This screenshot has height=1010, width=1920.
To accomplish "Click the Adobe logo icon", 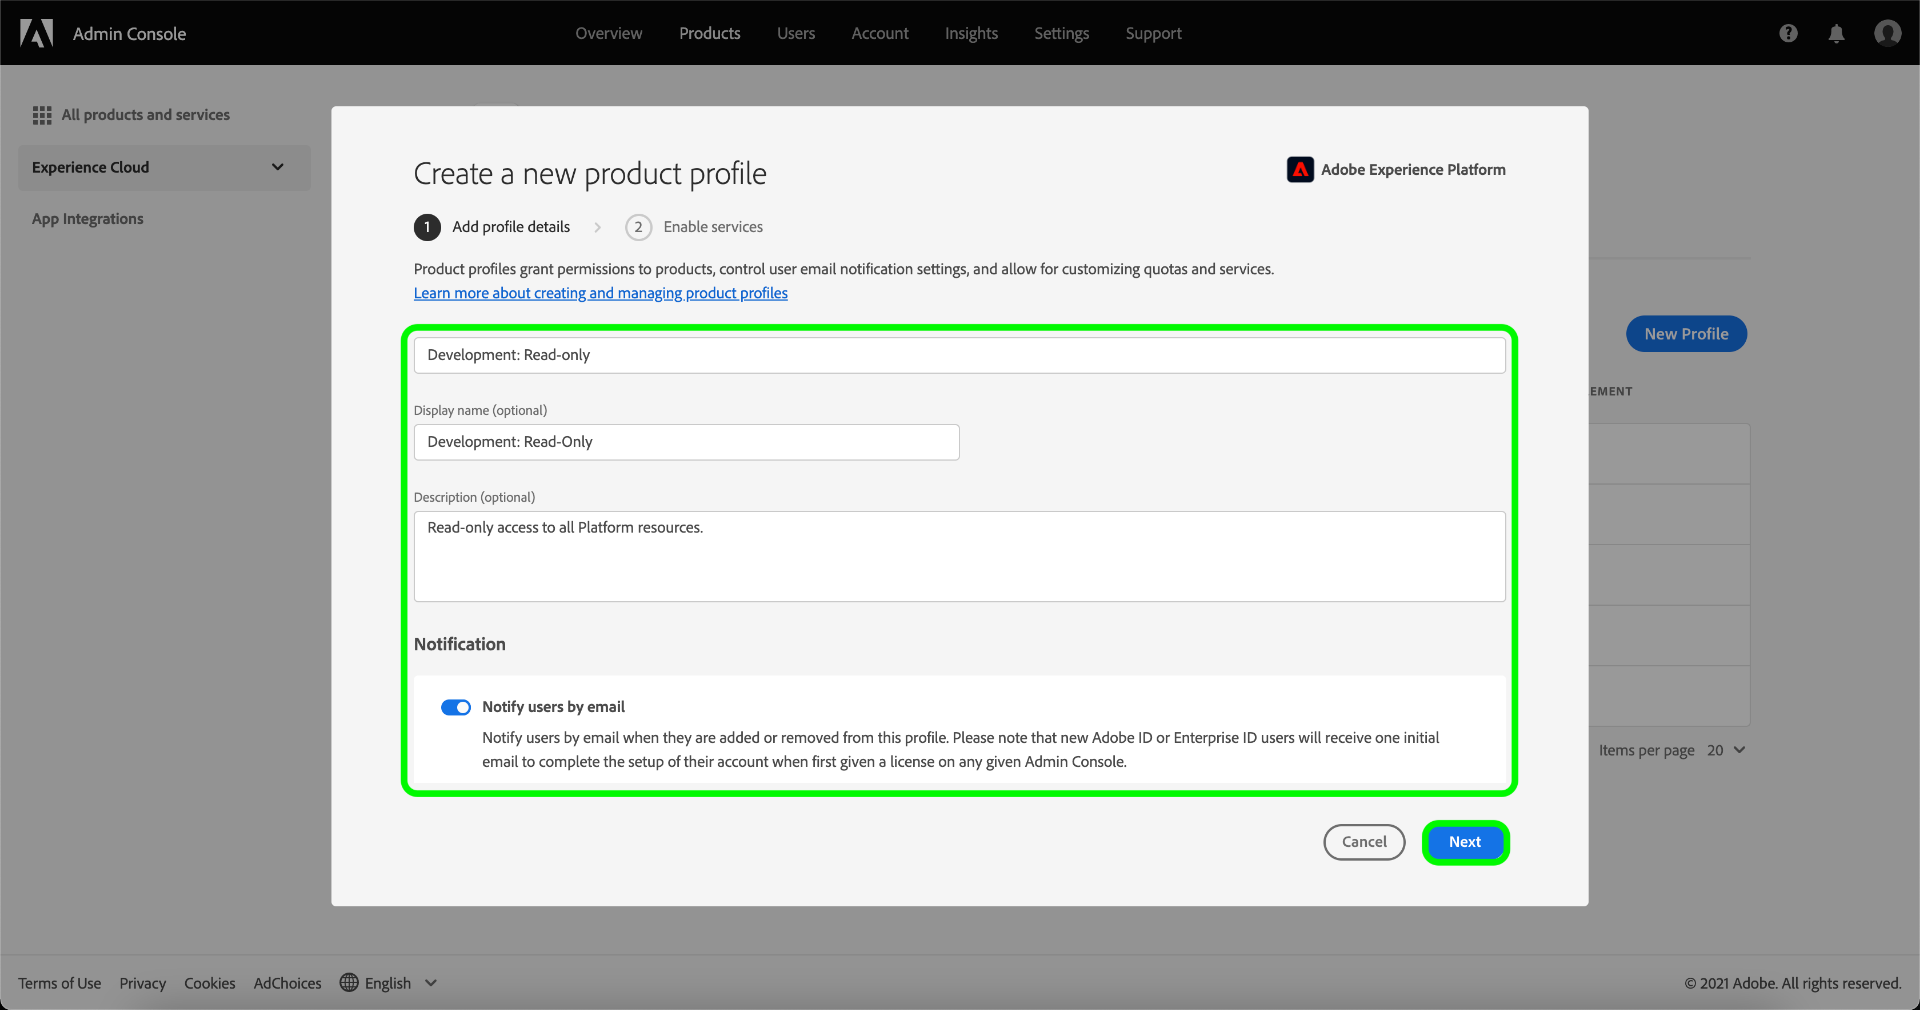I will [x=37, y=33].
